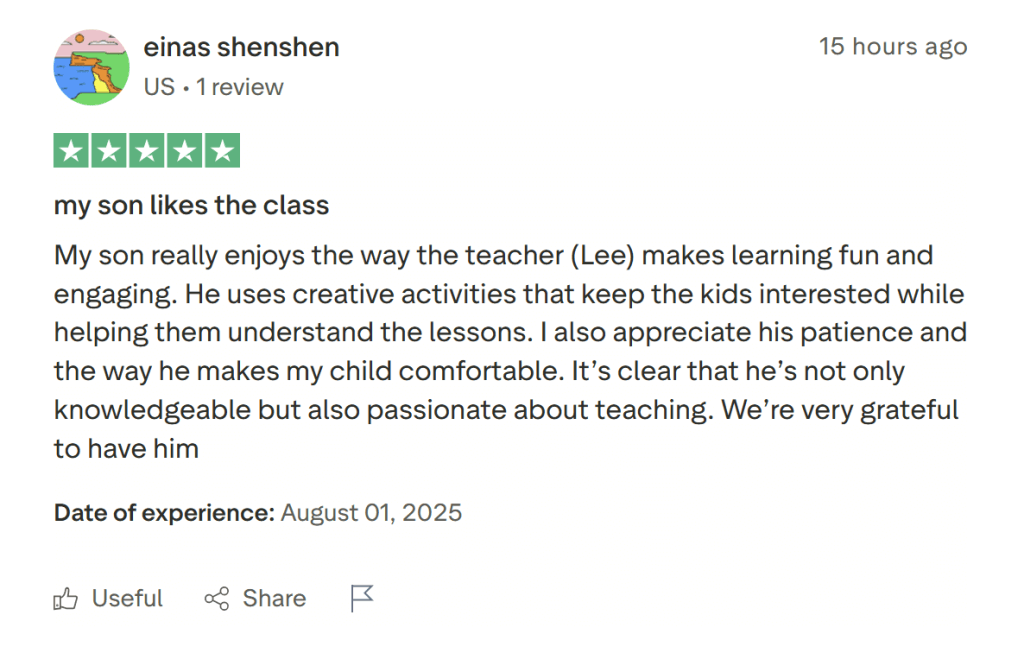Click the US location label
Viewport: 1024px width, 672px height.
pyautogui.click(x=160, y=87)
